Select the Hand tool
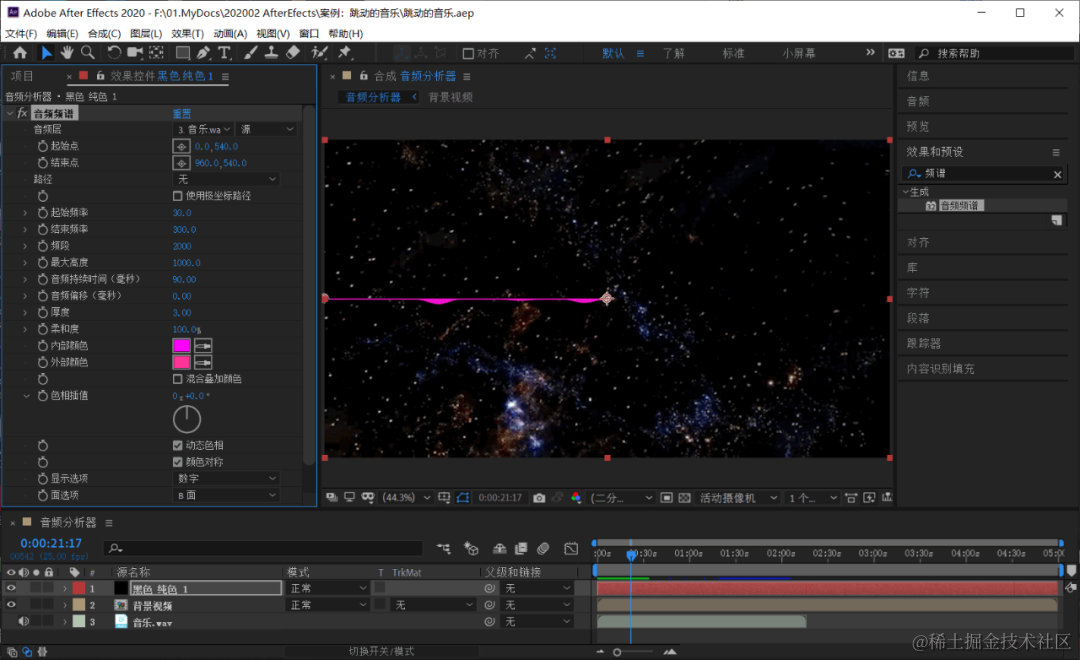This screenshot has height=660, width=1080. 67,52
